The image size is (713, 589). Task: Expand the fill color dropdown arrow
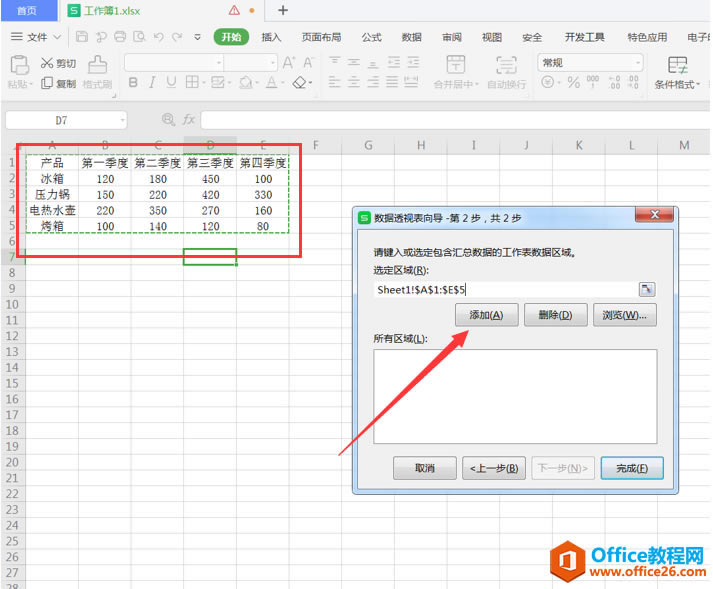point(257,83)
